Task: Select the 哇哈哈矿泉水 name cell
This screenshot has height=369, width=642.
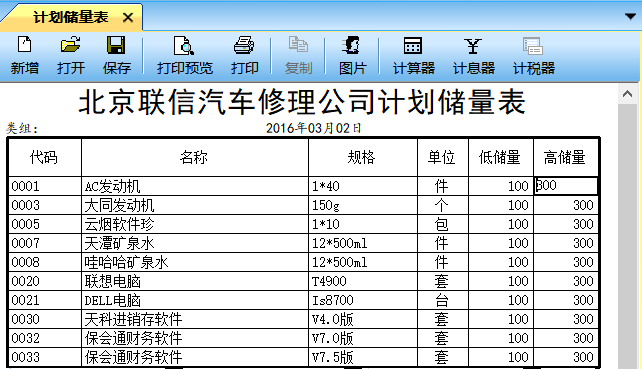Action: pos(194,262)
